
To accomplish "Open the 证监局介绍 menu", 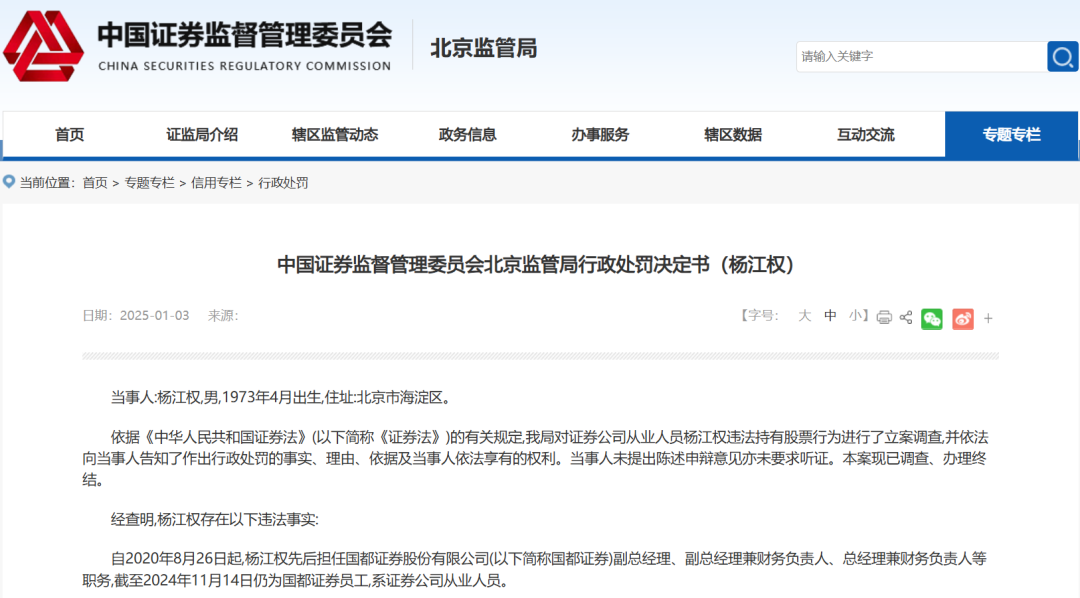I will pyautogui.click(x=202, y=134).
